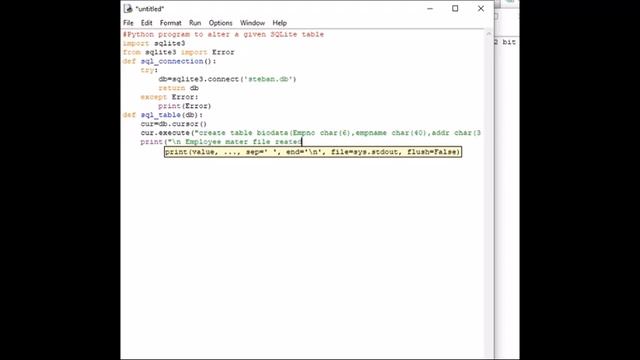Click the IDLE Python icon in title bar
Viewport: 640px width, 360px height.
click(128, 9)
